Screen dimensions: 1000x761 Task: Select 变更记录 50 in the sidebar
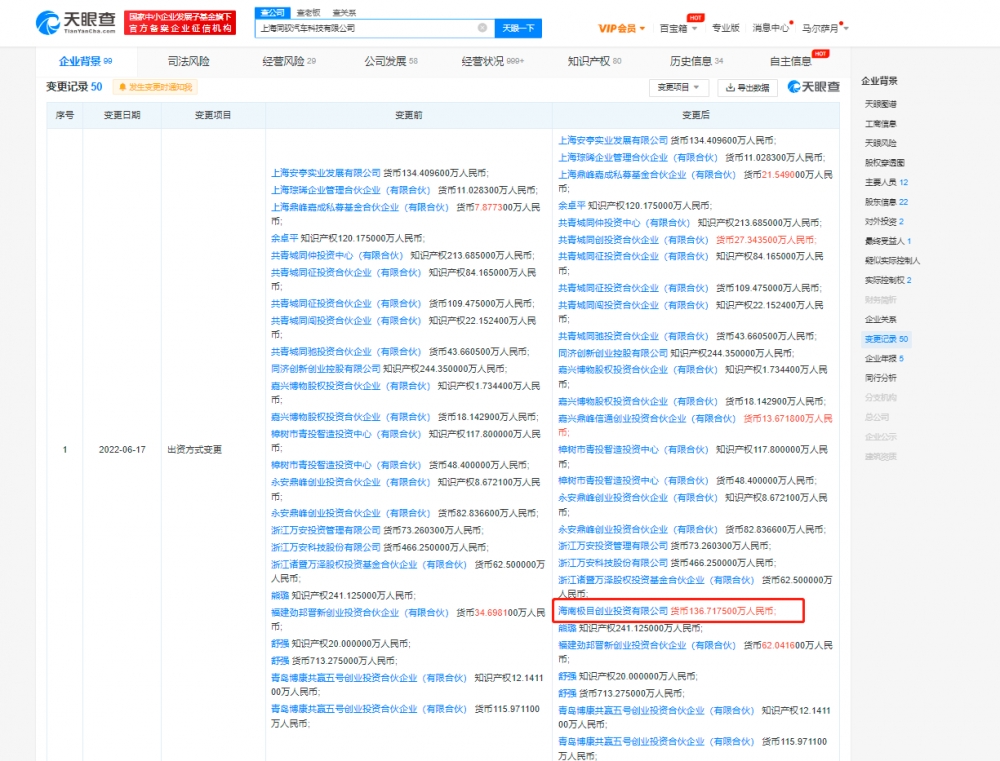886,339
